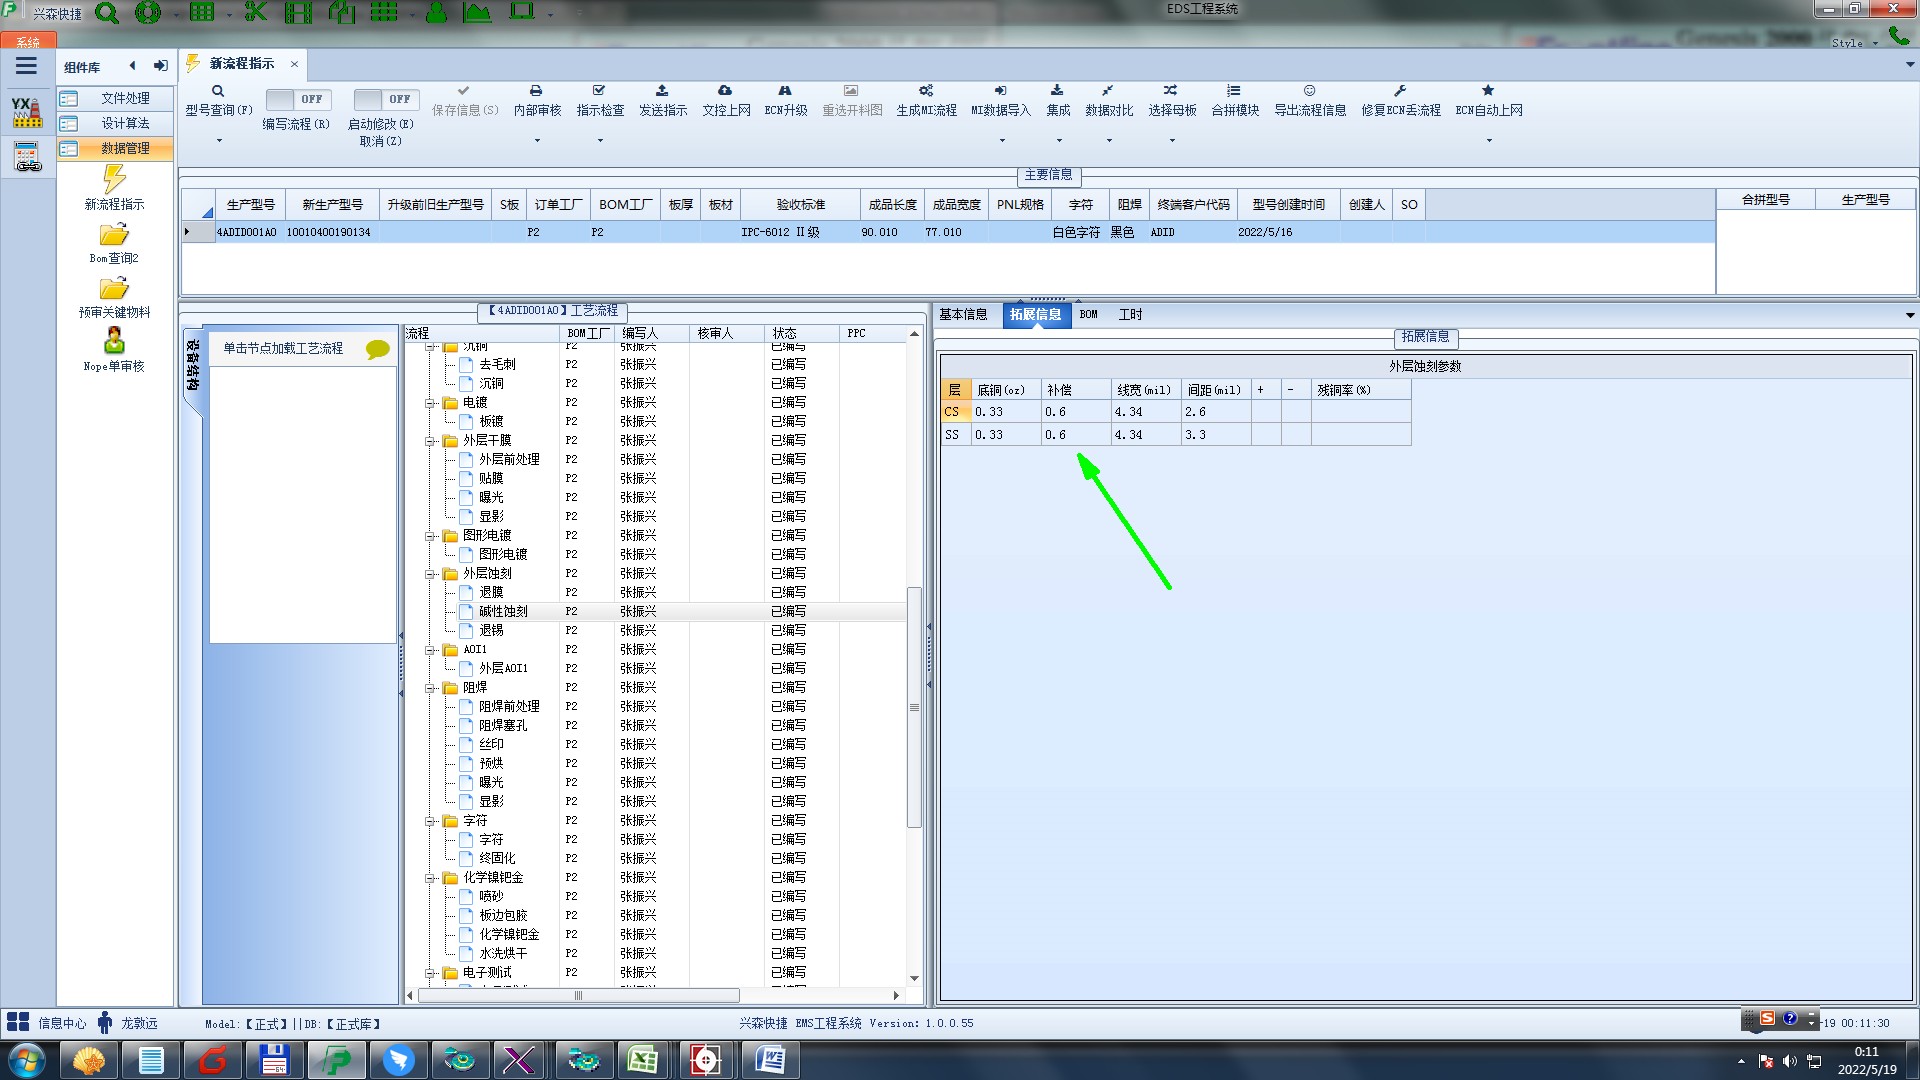This screenshot has width=1920, height=1080.
Task: Switch to the 工时 tab
Action: click(x=1130, y=315)
